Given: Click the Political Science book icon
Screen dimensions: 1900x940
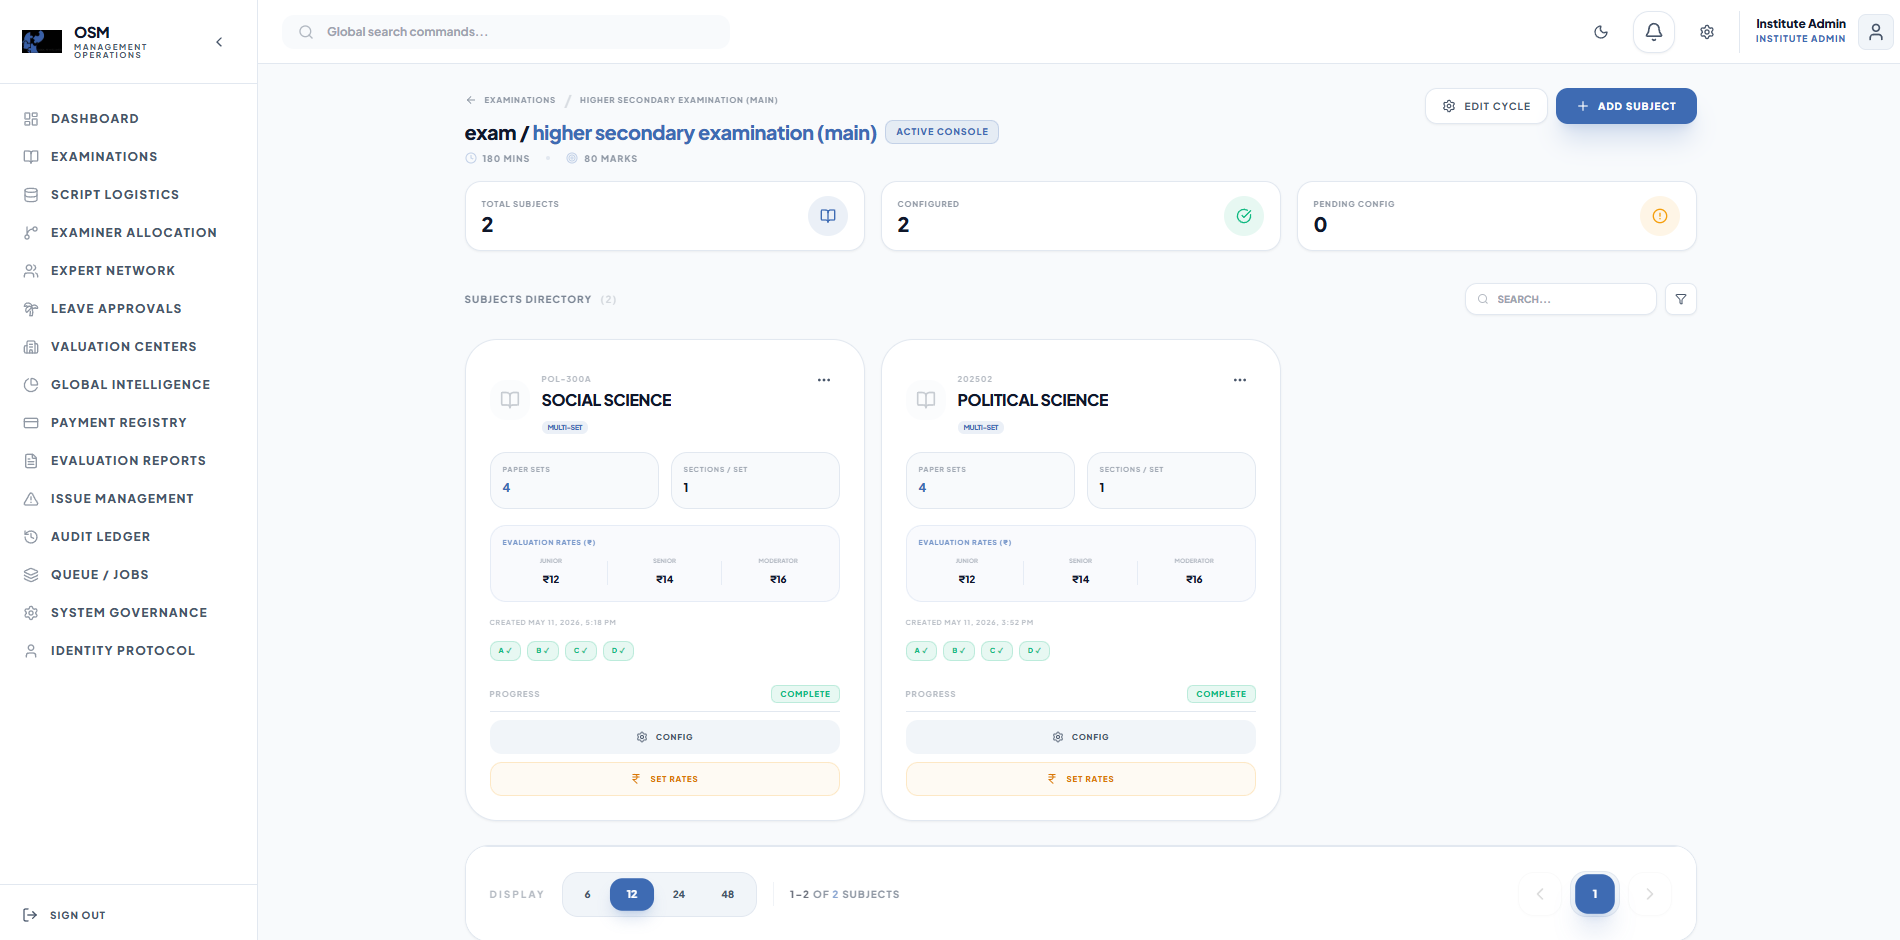Looking at the screenshot, I should tap(926, 400).
